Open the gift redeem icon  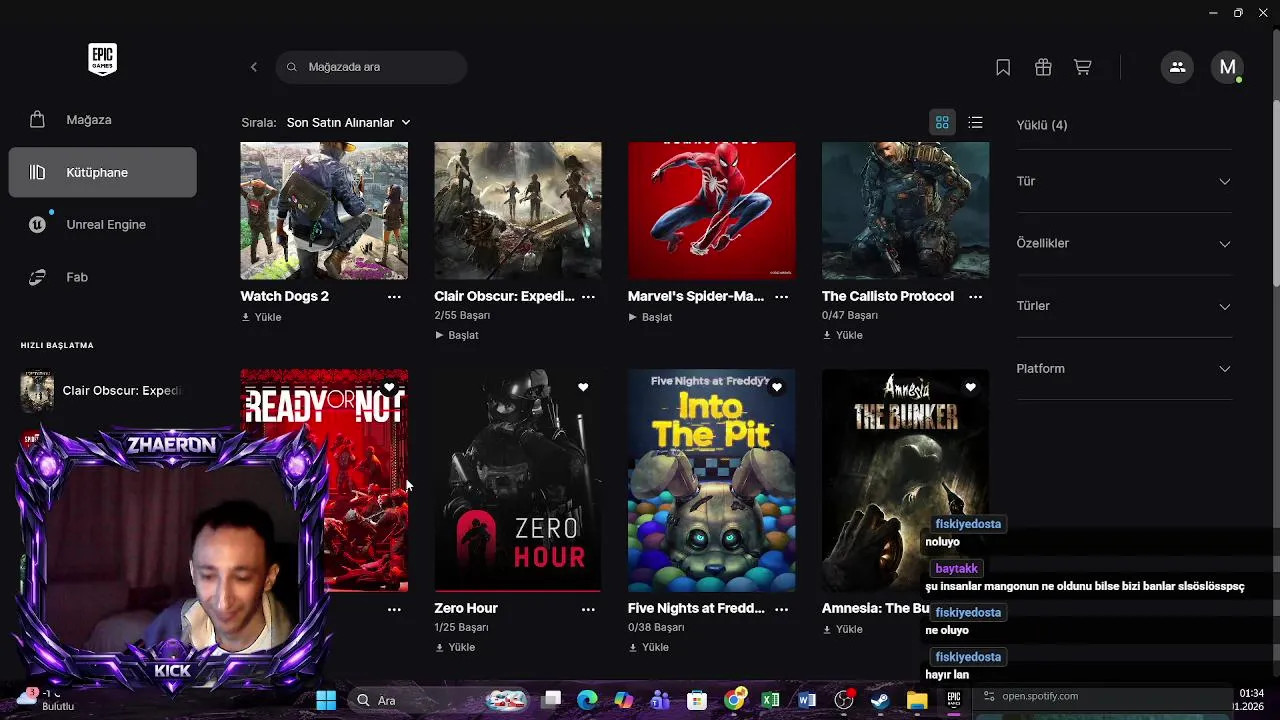1043,67
